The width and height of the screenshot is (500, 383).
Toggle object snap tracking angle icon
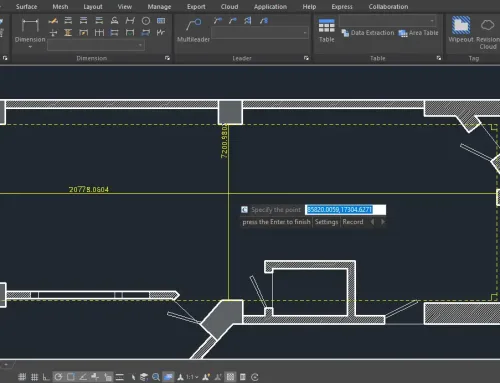point(83,377)
